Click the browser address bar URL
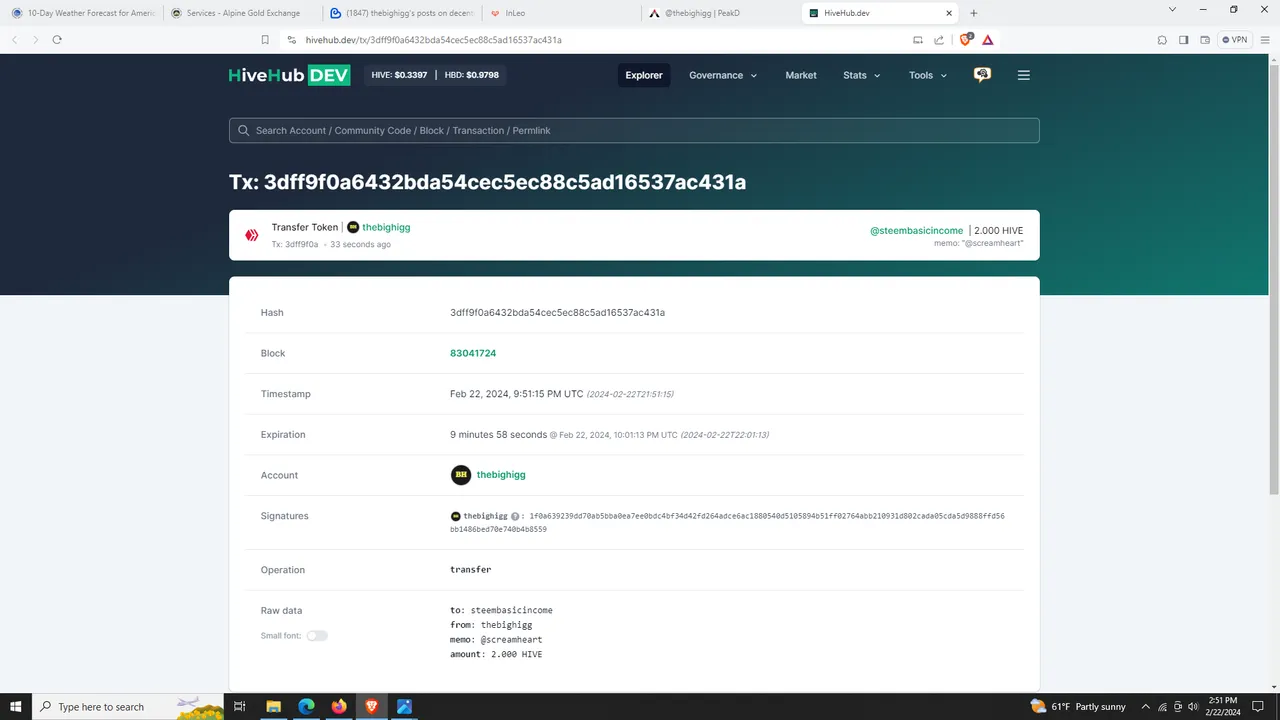The width and height of the screenshot is (1280, 720). click(x=433, y=40)
